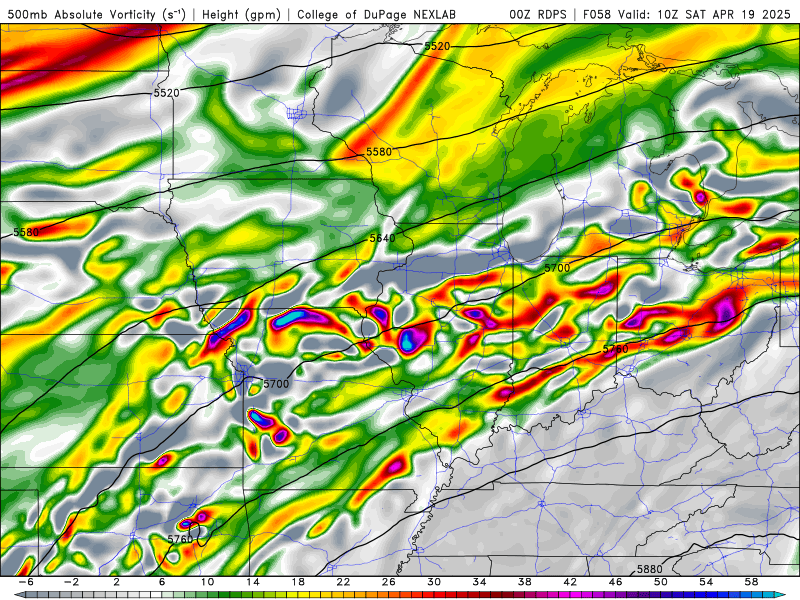Click the "22" value on the color scale
Screen dimensions: 800x600
pyautogui.click(x=343, y=582)
